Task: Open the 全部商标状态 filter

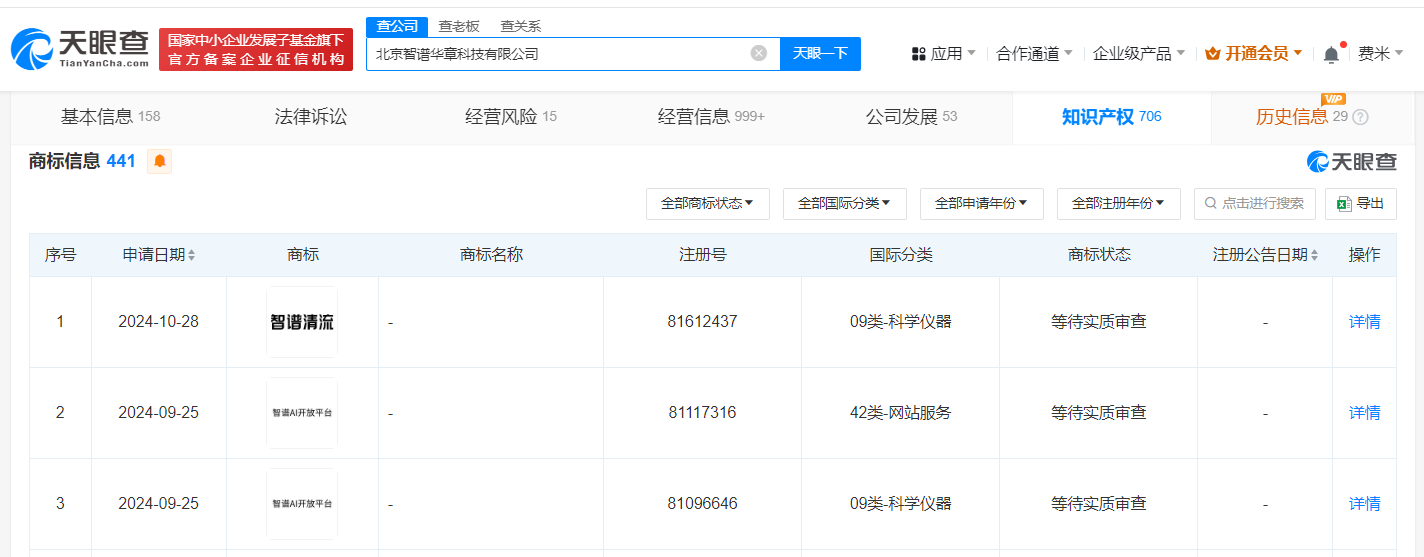Action: click(x=707, y=203)
